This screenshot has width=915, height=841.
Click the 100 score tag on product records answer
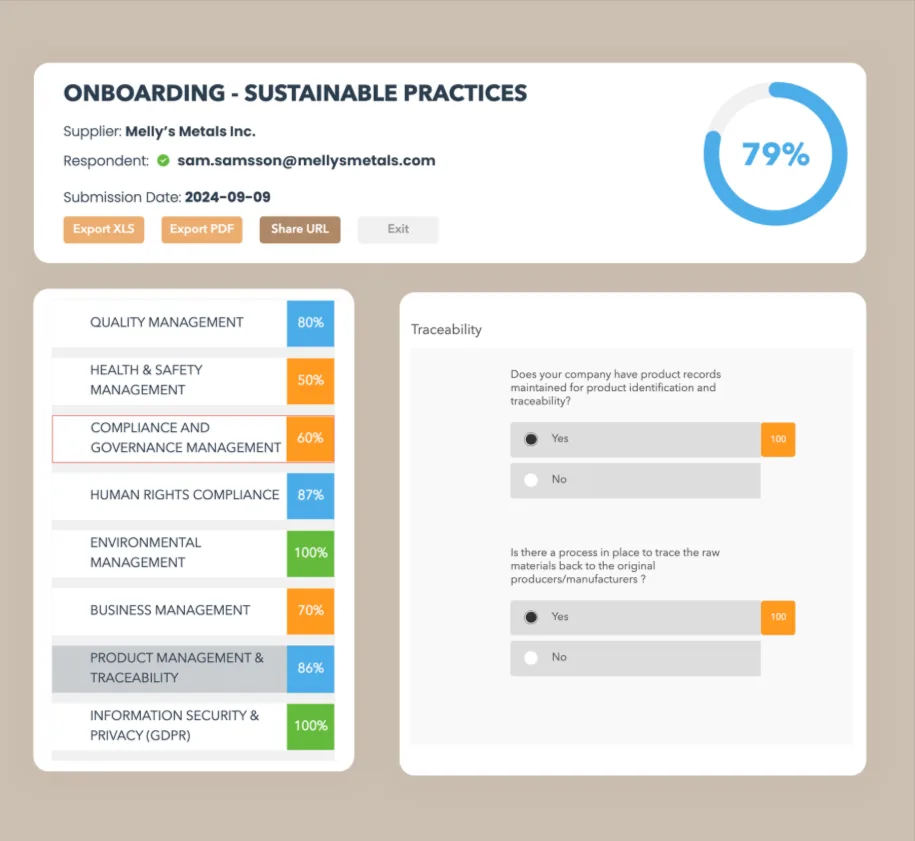click(x=778, y=439)
